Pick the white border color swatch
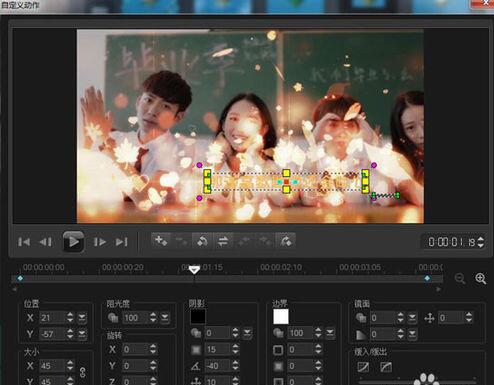 [281, 317]
